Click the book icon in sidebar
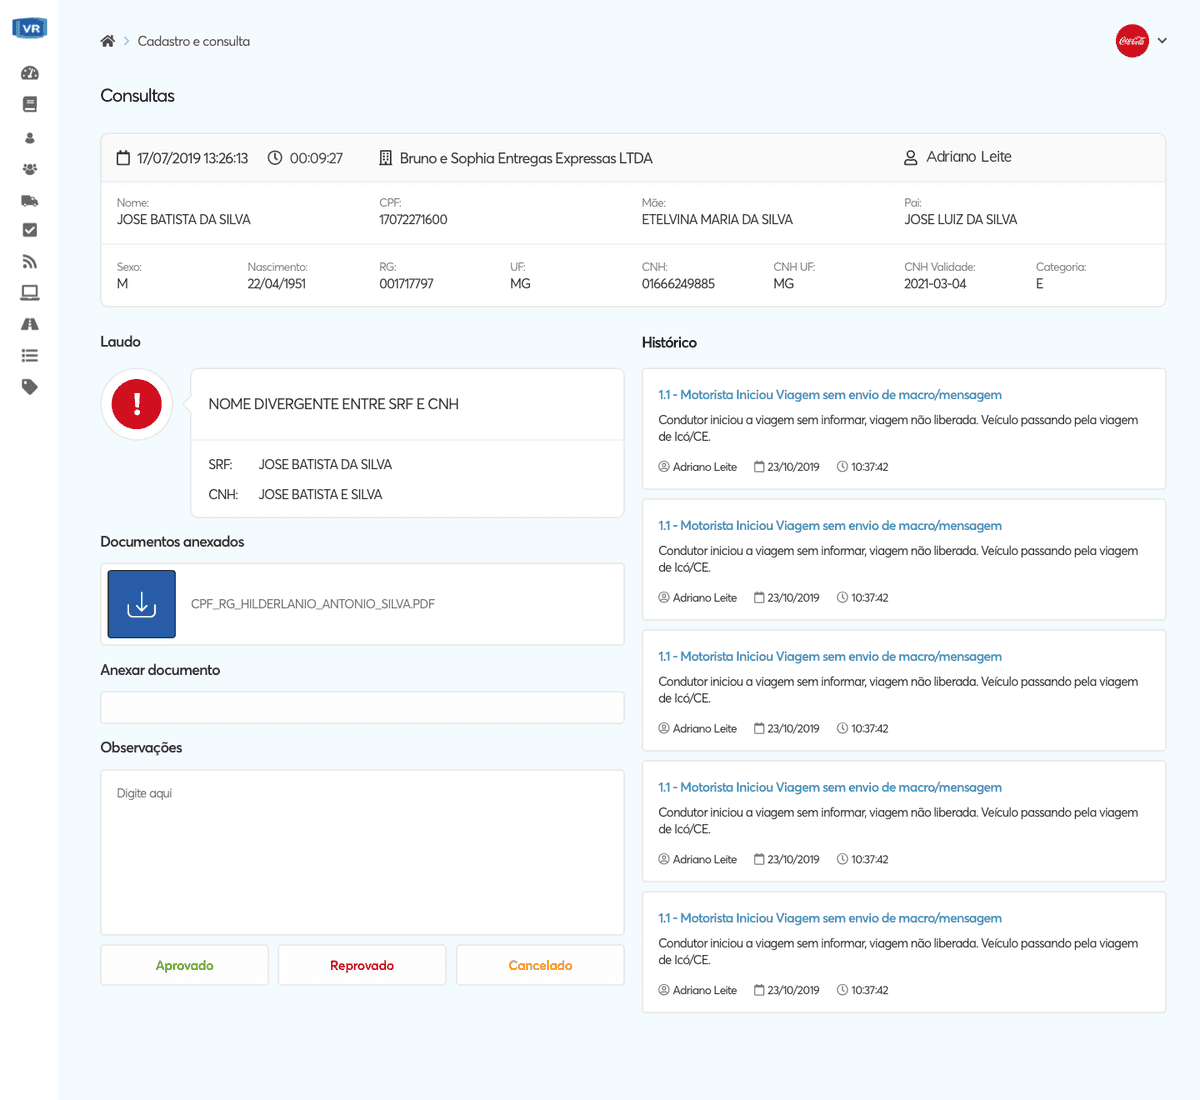Viewport: 1200px width, 1100px height. (29, 104)
